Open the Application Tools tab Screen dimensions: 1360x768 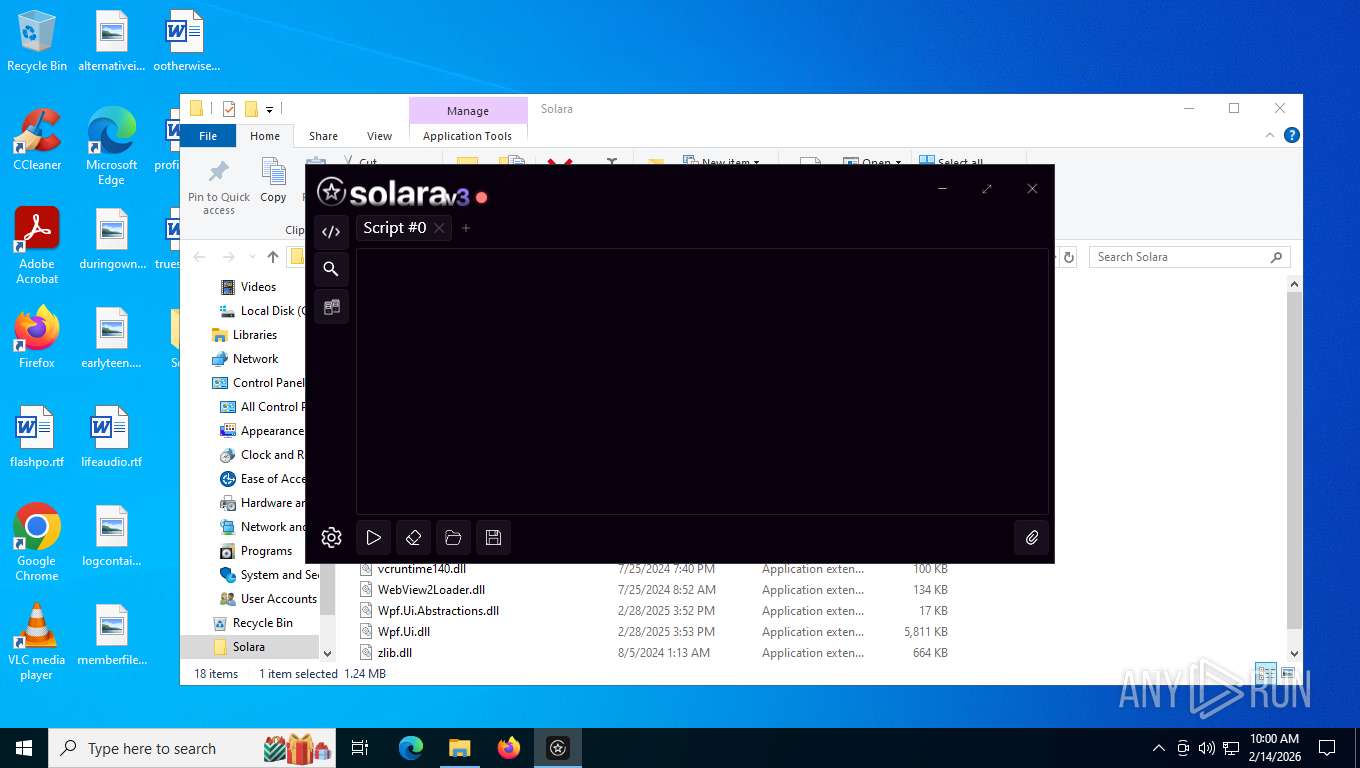(x=467, y=136)
